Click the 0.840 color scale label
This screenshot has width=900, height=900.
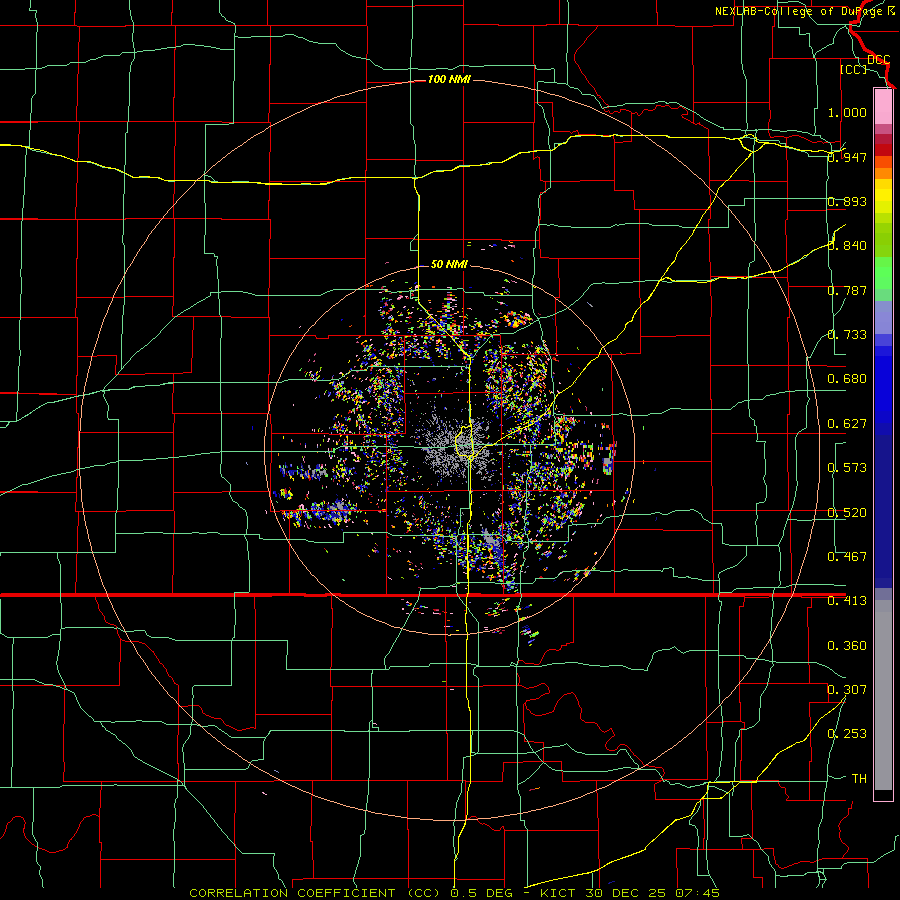[x=847, y=246]
